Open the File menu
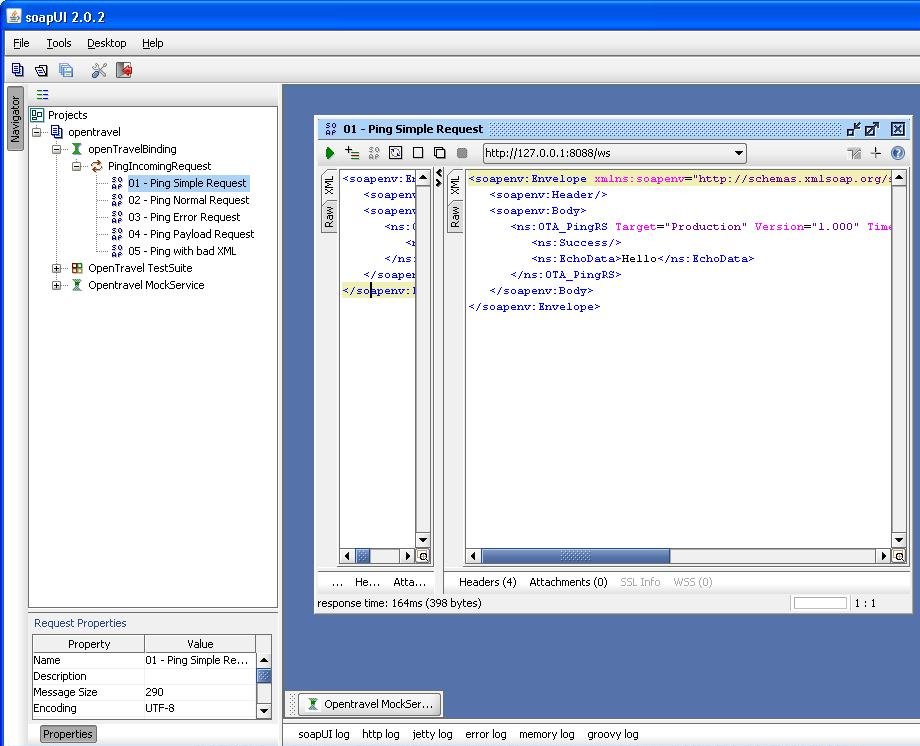The image size is (920, 746). 21,43
